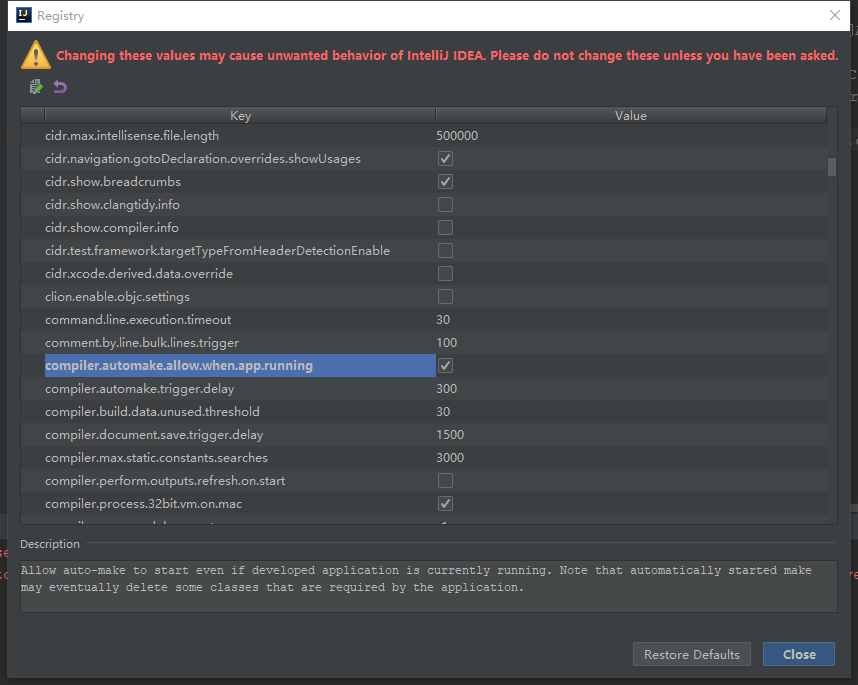Click the Close button
Screen dimensions: 858x685
click(x=799, y=654)
